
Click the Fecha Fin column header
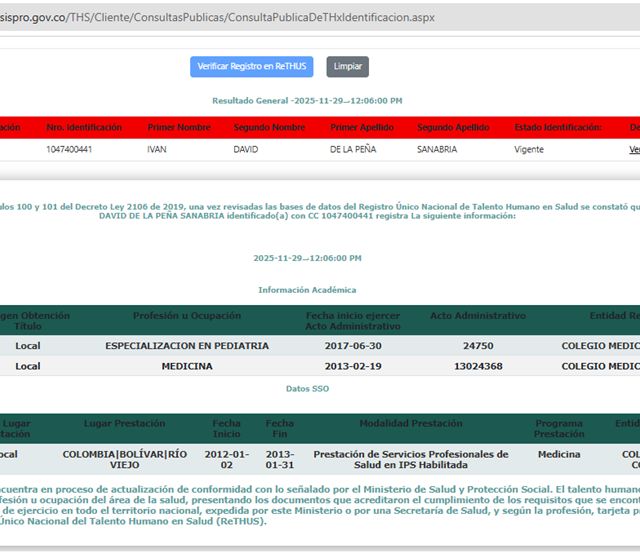[x=280, y=429]
